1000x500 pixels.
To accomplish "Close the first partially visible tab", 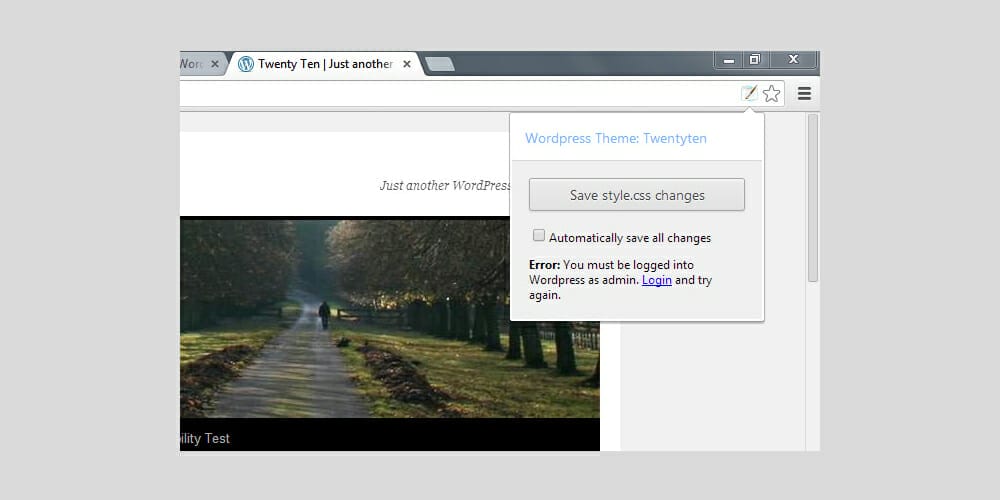I will [x=215, y=64].
